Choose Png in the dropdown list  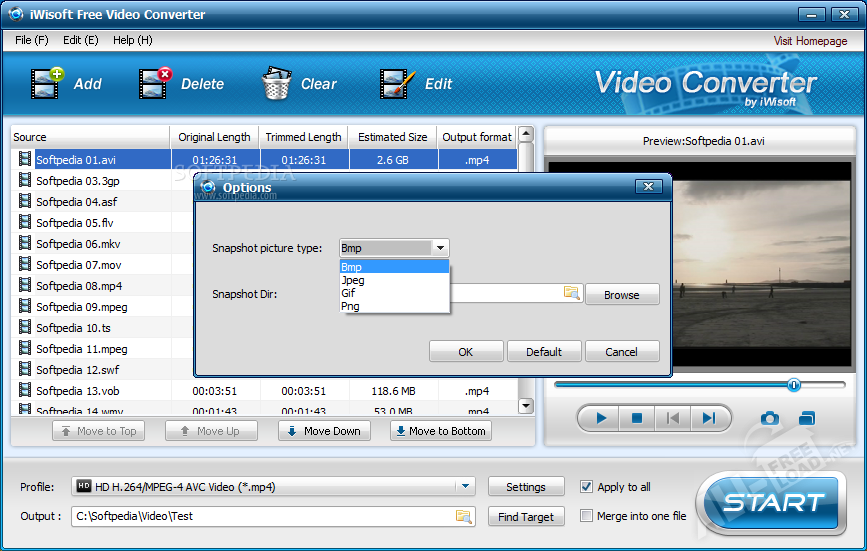click(350, 306)
